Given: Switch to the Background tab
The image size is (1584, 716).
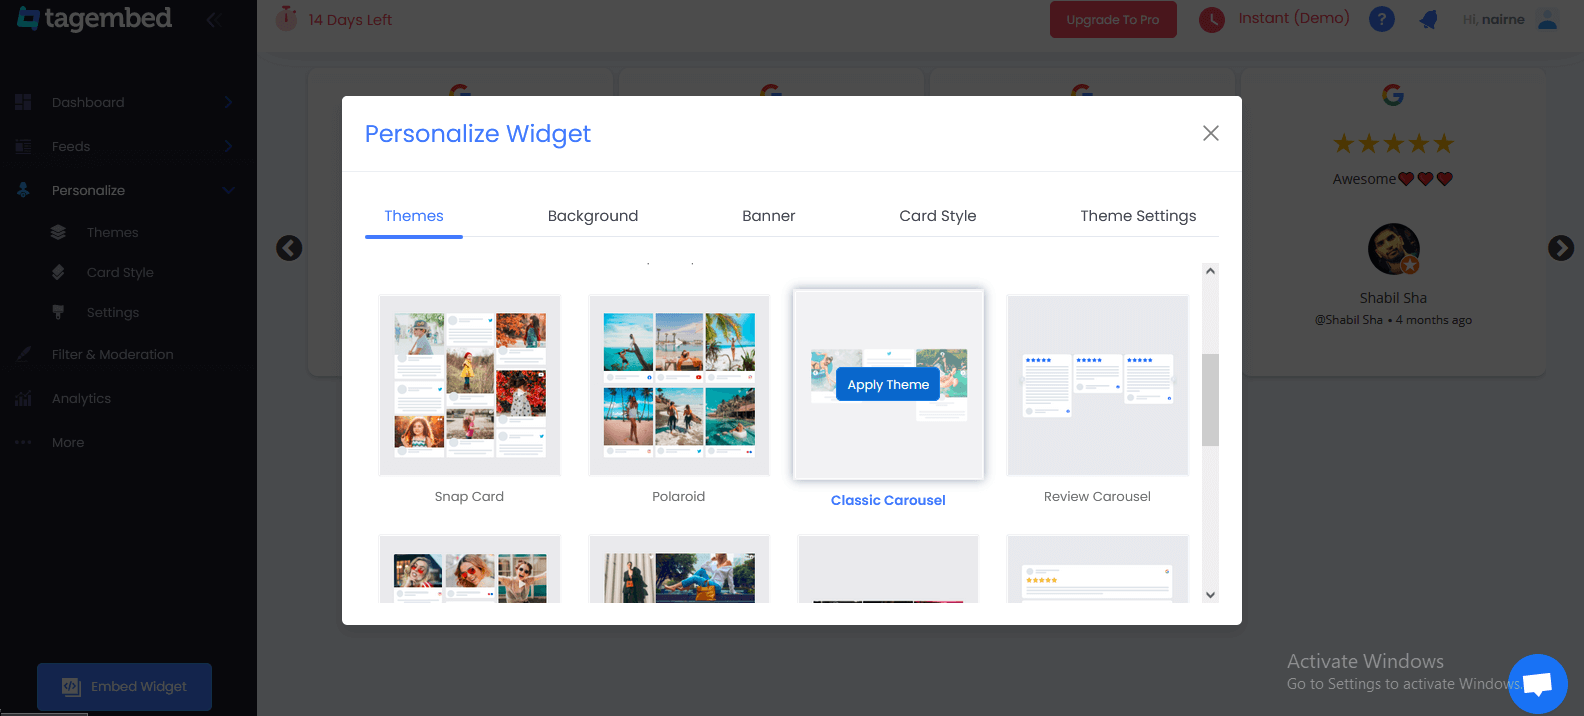Looking at the screenshot, I should click(593, 216).
